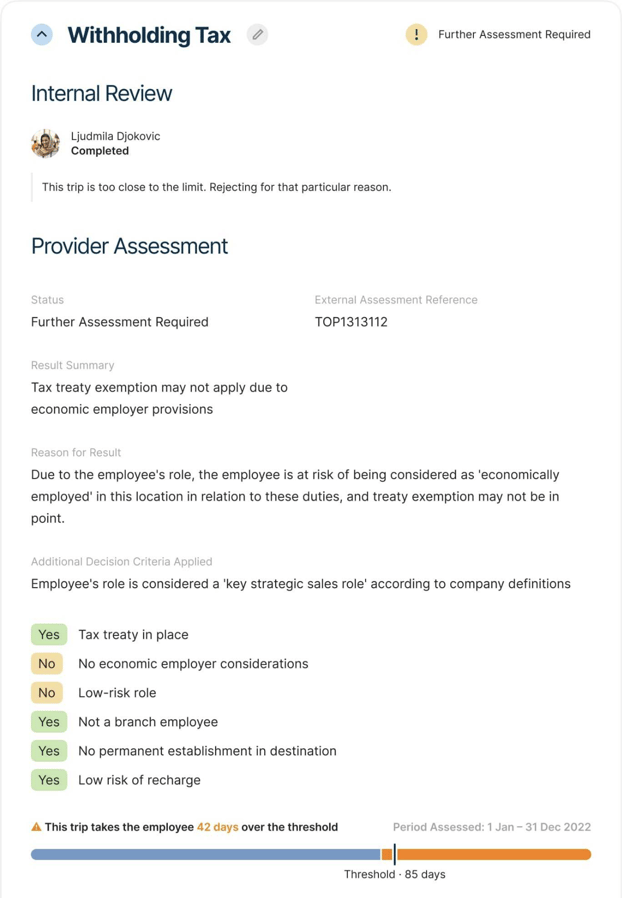Click the Internal Review heading
The height and width of the screenshot is (898, 622).
tap(102, 93)
